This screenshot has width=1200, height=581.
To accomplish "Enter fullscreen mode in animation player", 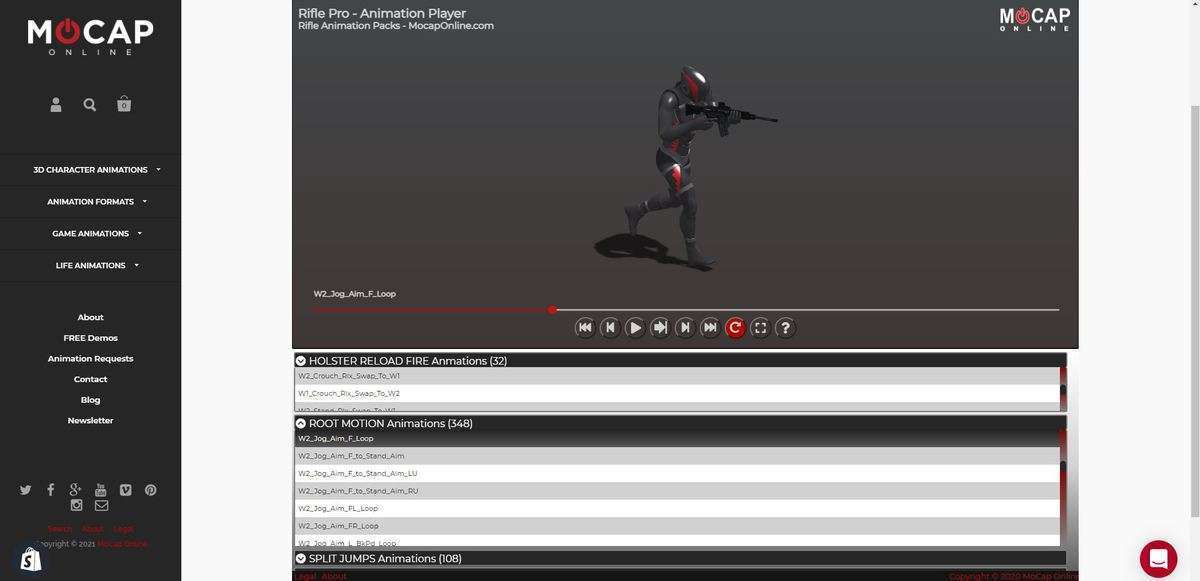I will (760, 327).
